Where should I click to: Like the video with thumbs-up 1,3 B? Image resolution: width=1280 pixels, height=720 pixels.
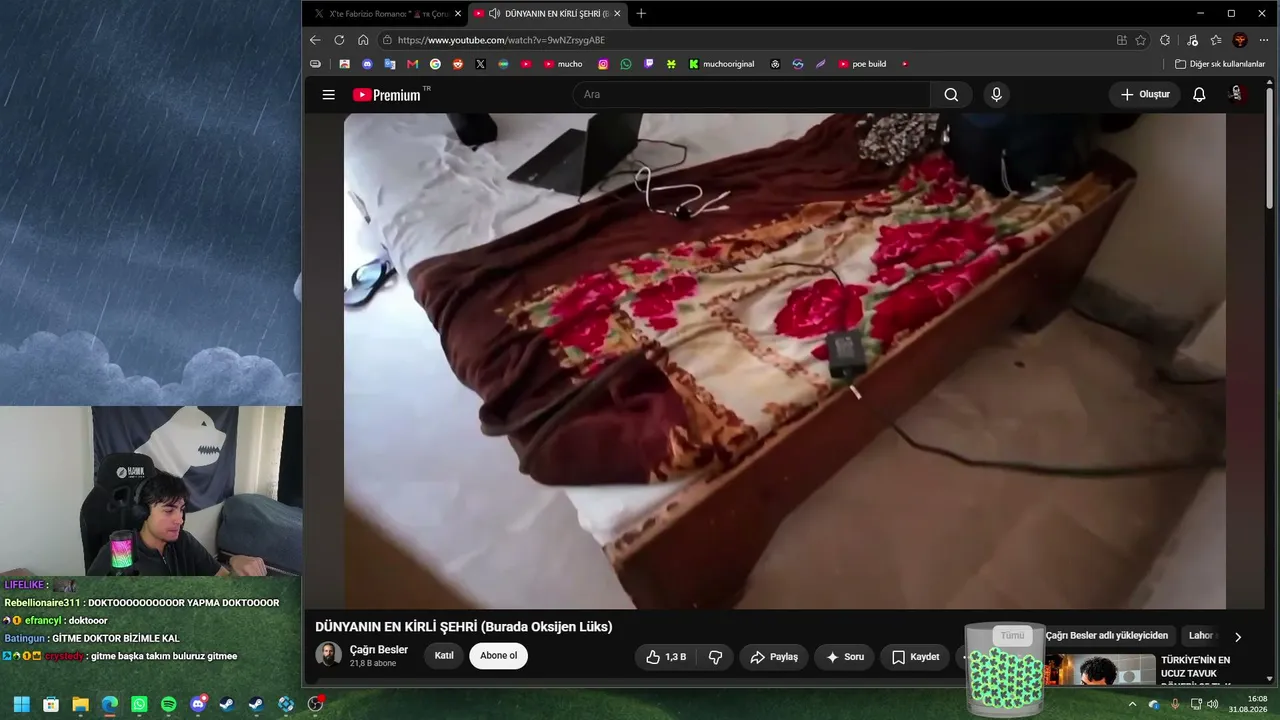tap(665, 657)
